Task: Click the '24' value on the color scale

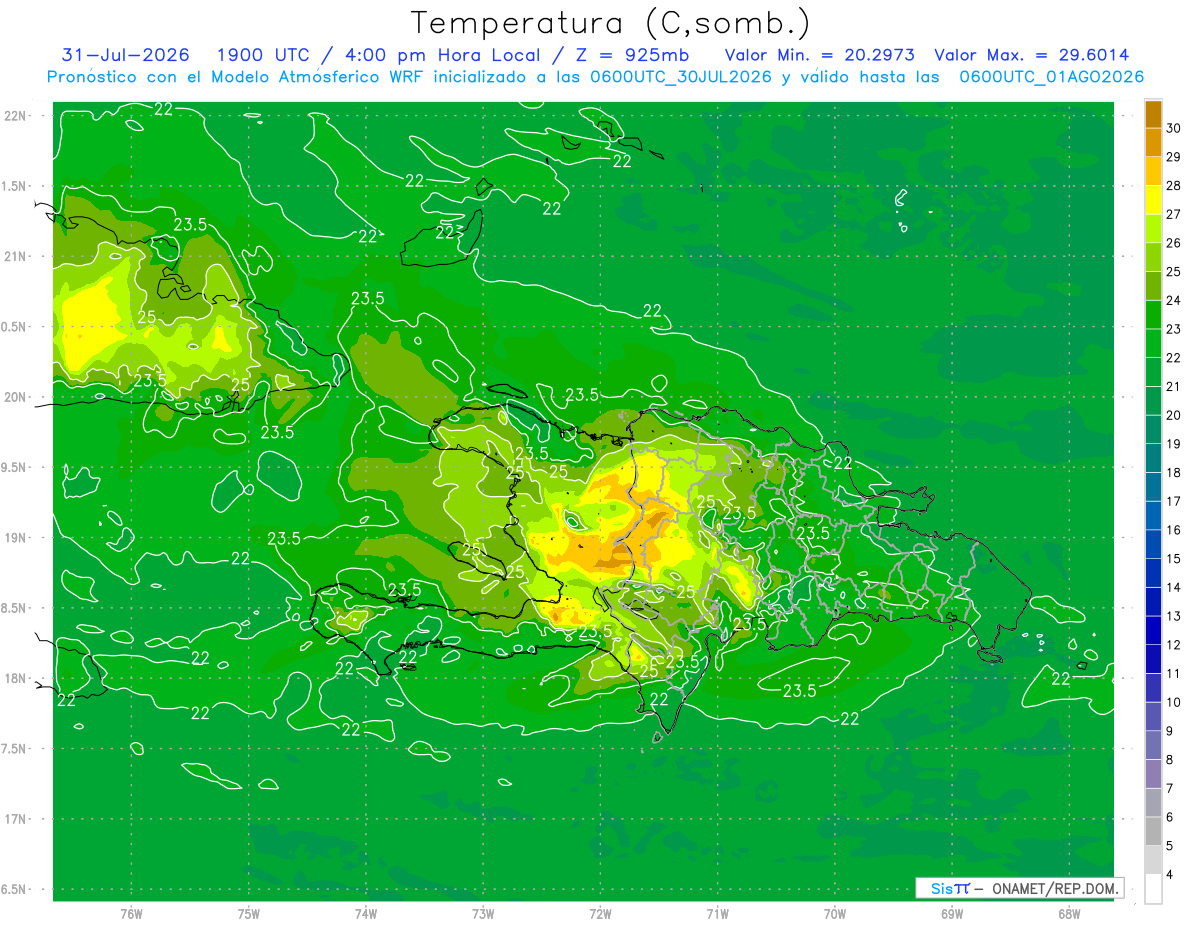Action: [x=1174, y=300]
